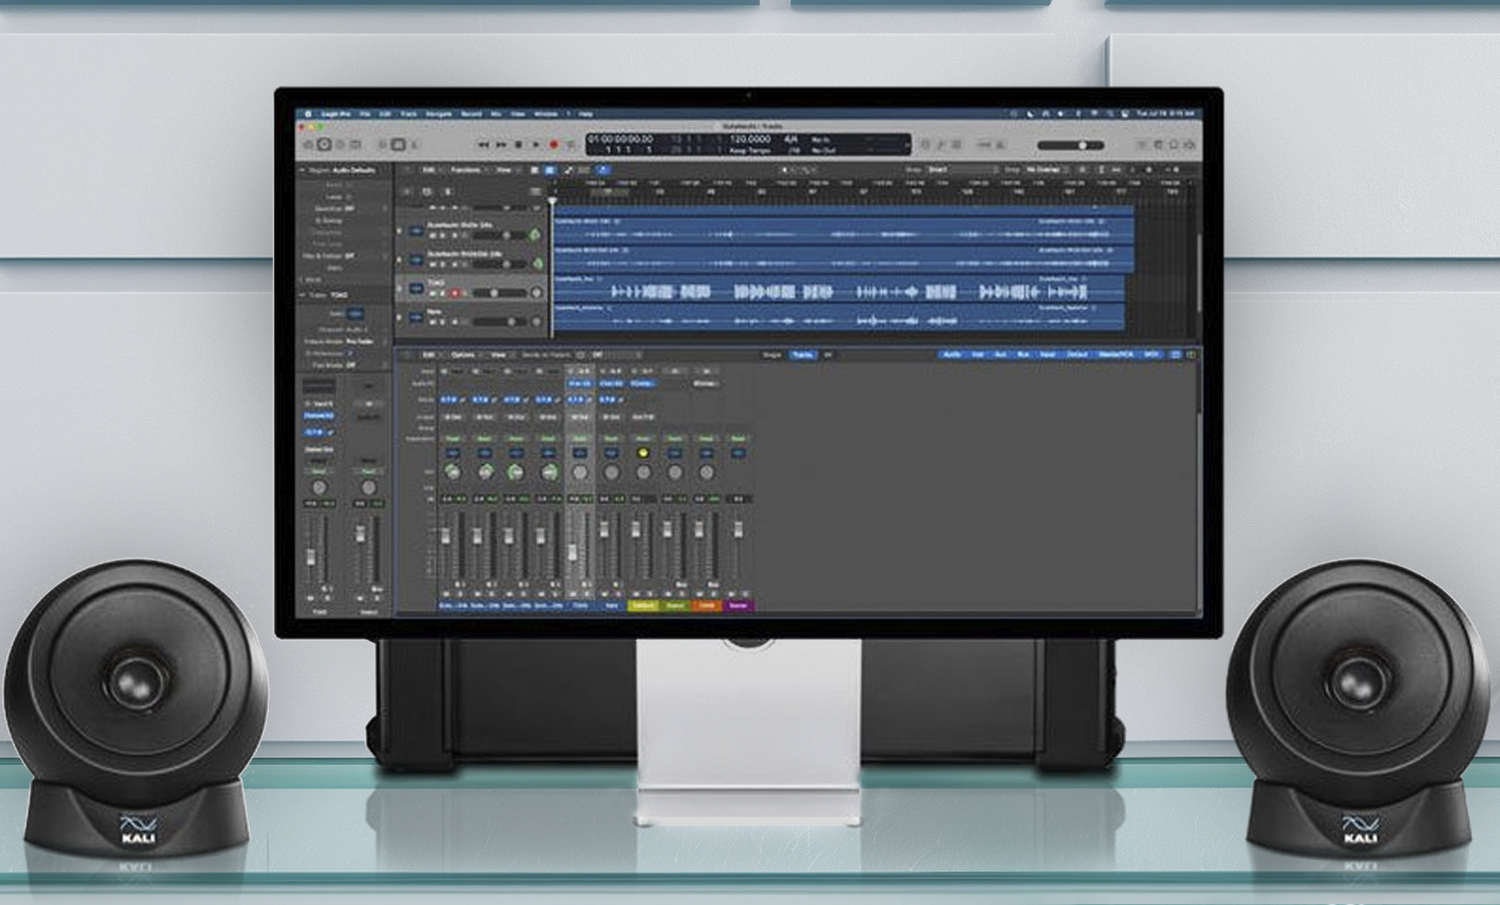Switch mixer to Tracks view
Viewport: 1500px width, 905px height.
(802, 355)
